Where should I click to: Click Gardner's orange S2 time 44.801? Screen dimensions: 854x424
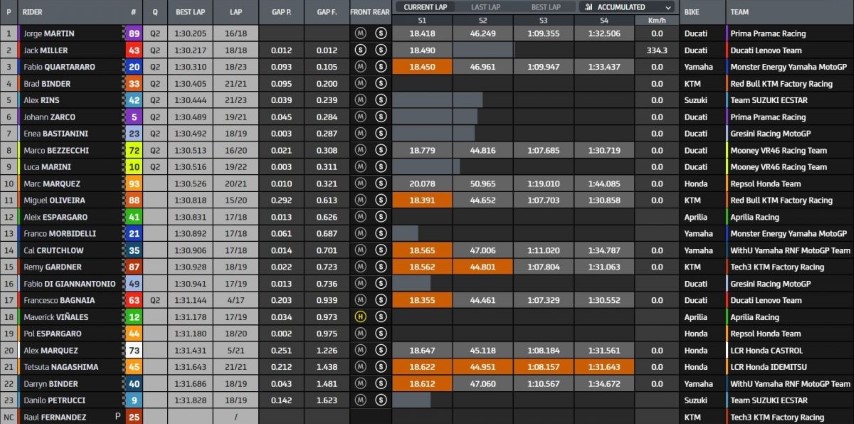click(x=483, y=267)
